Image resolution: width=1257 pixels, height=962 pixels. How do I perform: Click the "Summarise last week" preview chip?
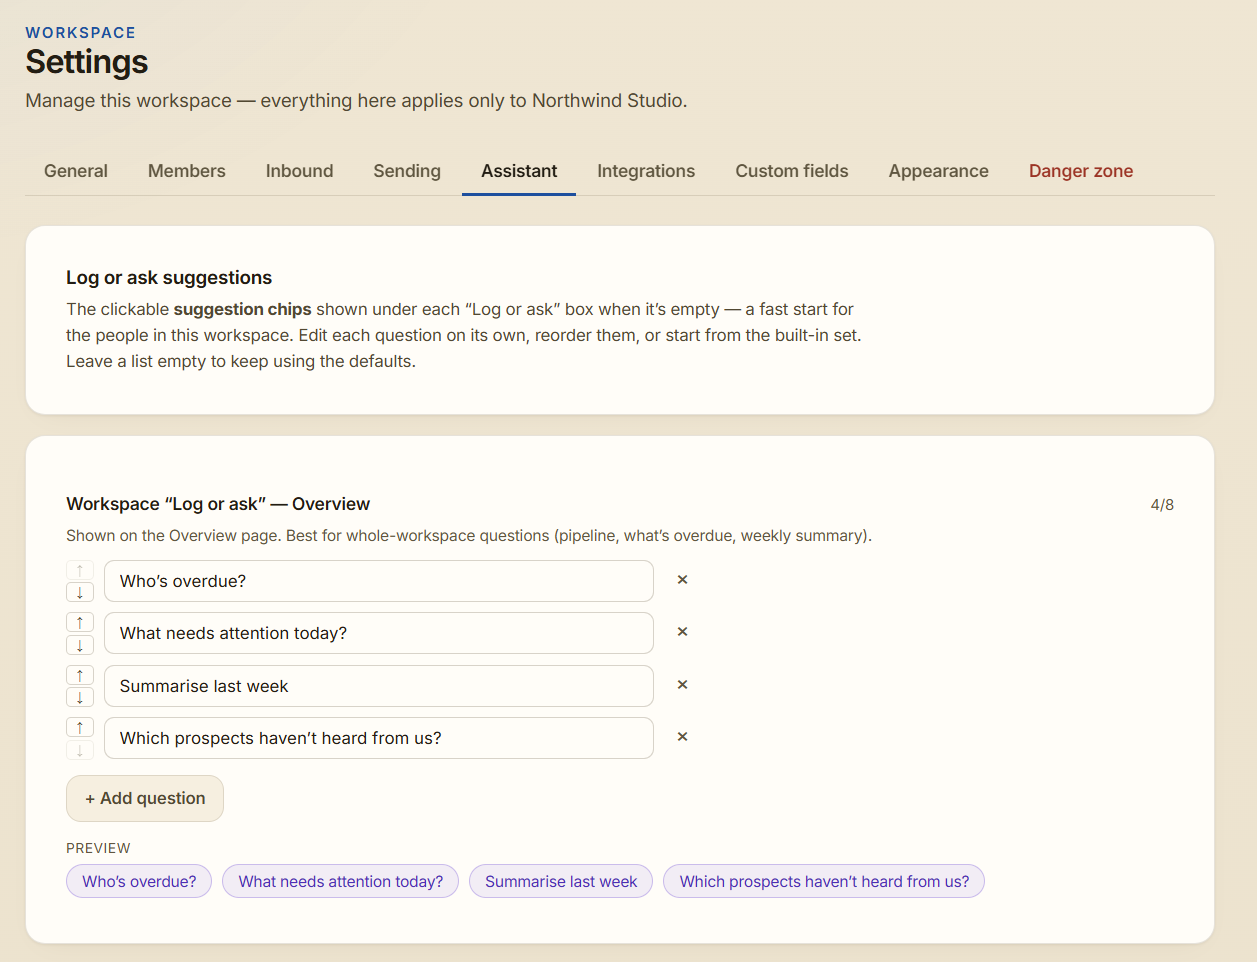pos(561,881)
